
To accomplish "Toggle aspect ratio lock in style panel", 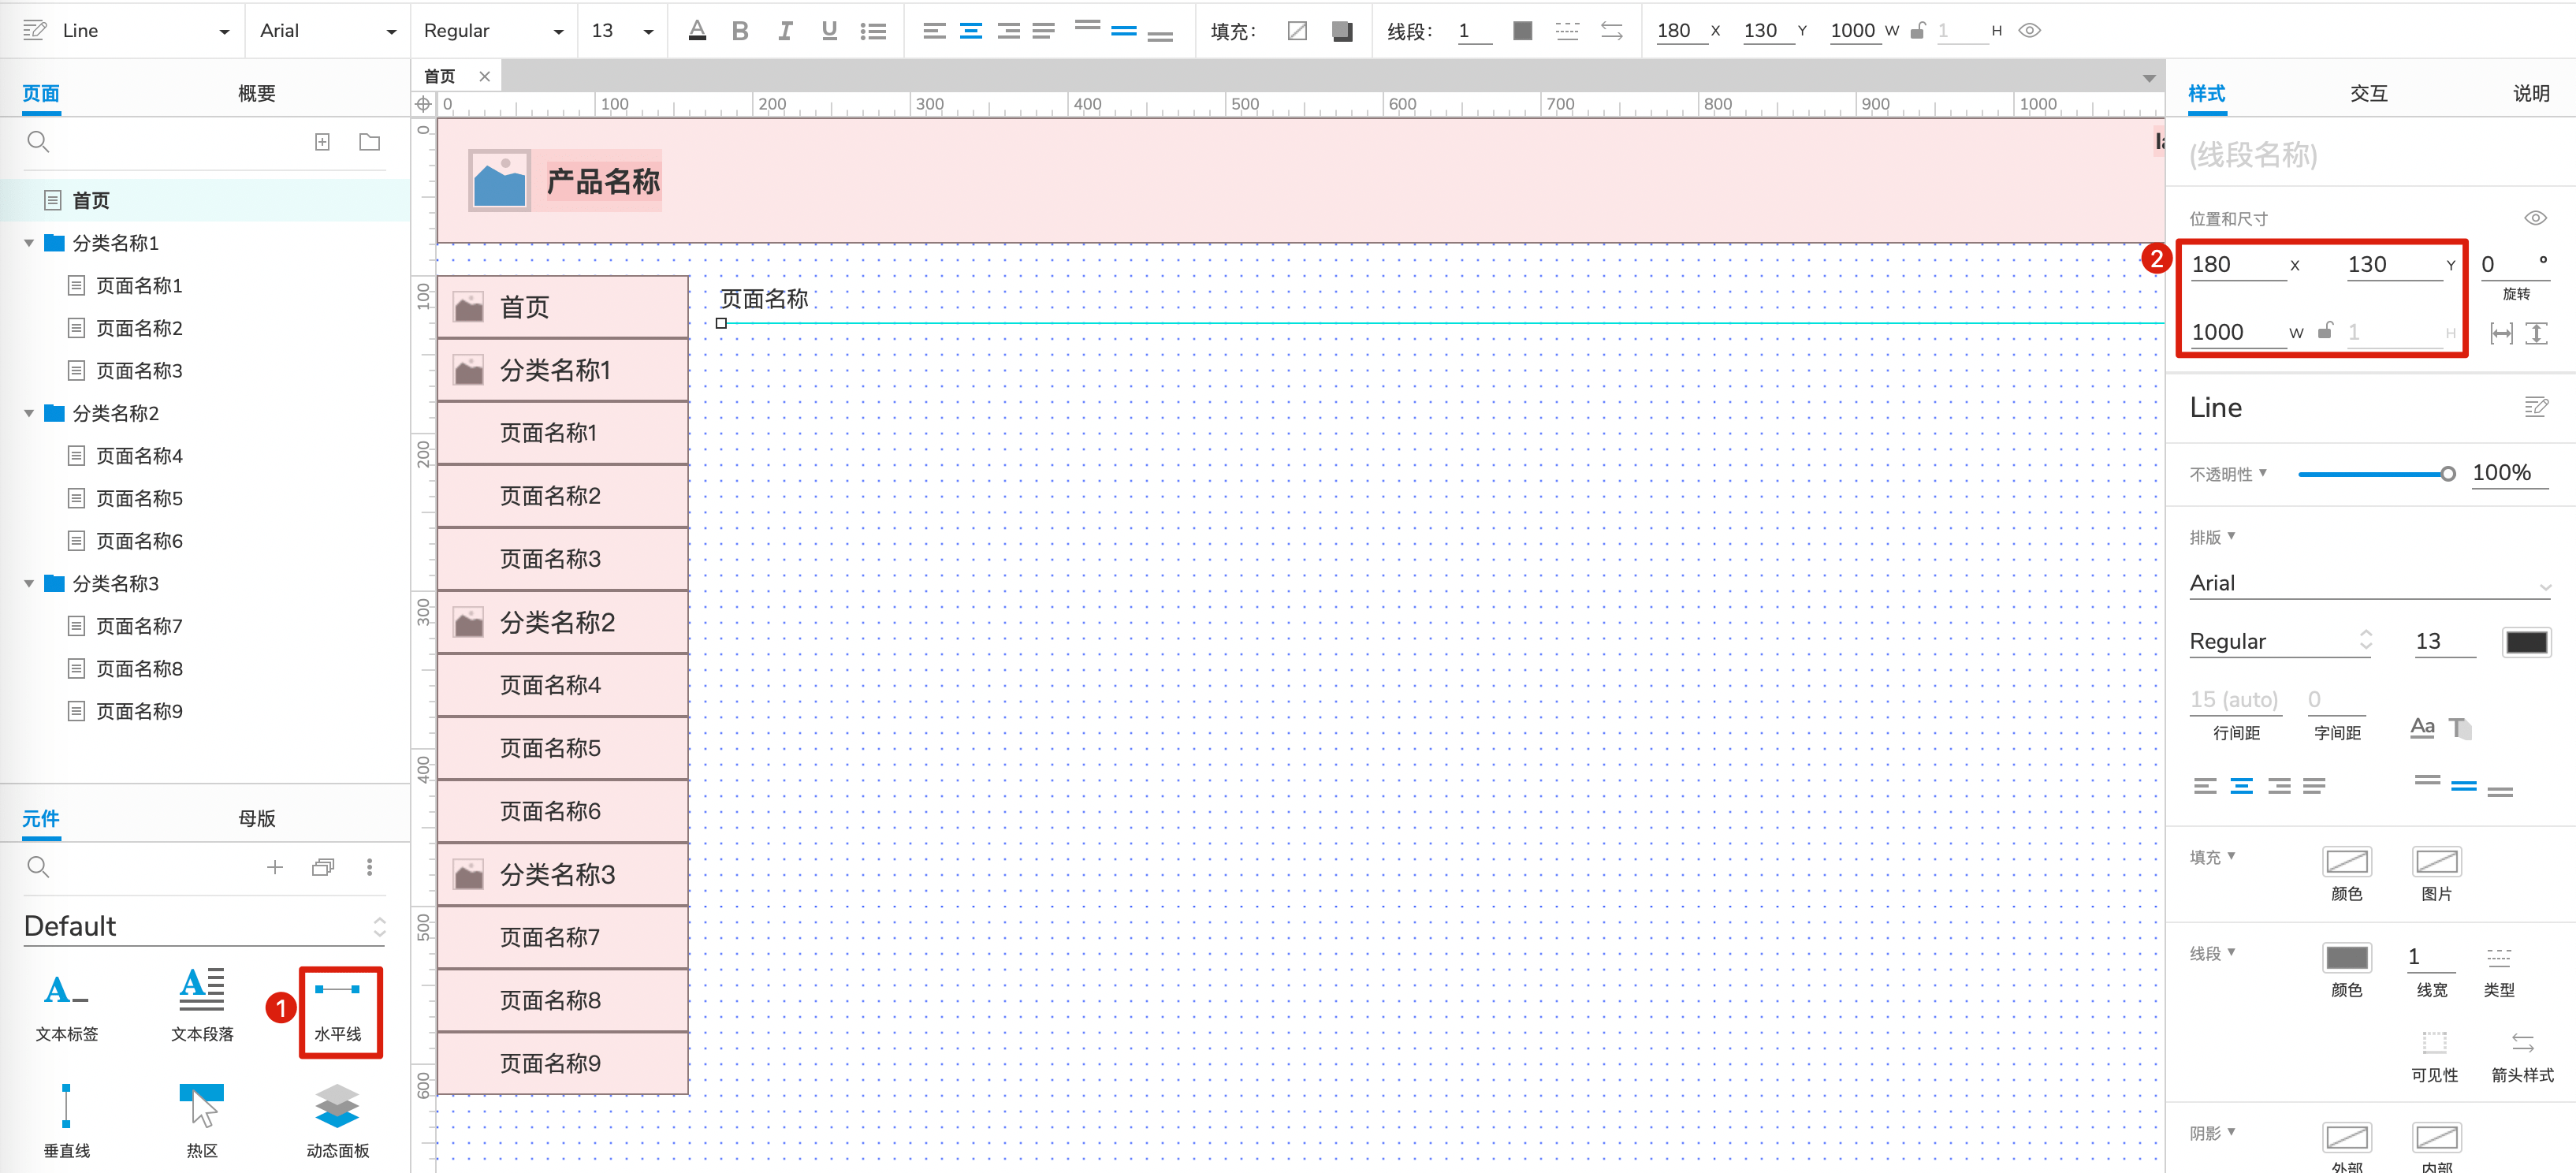I will (x=2326, y=331).
